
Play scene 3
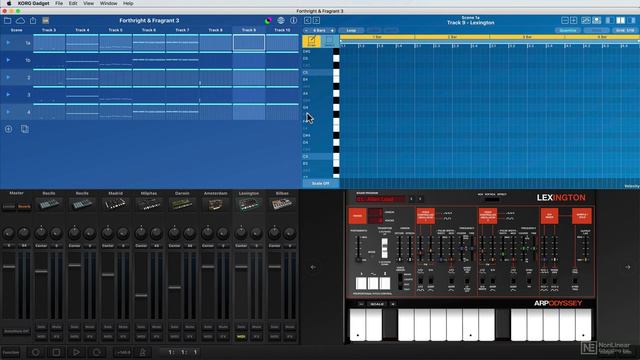[8, 94]
